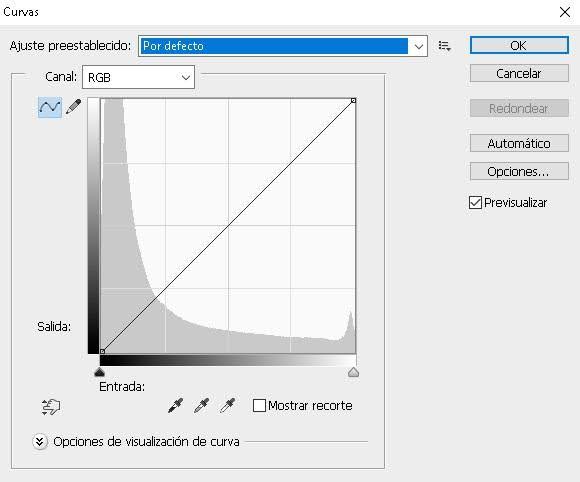The image size is (580, 482).
Task: Select the pencil draw curve tool
Action: pyautogui.click(x=74, y=107)
